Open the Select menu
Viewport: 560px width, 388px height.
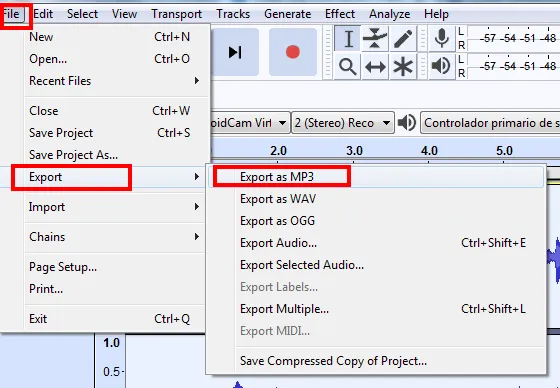point(82,14)
